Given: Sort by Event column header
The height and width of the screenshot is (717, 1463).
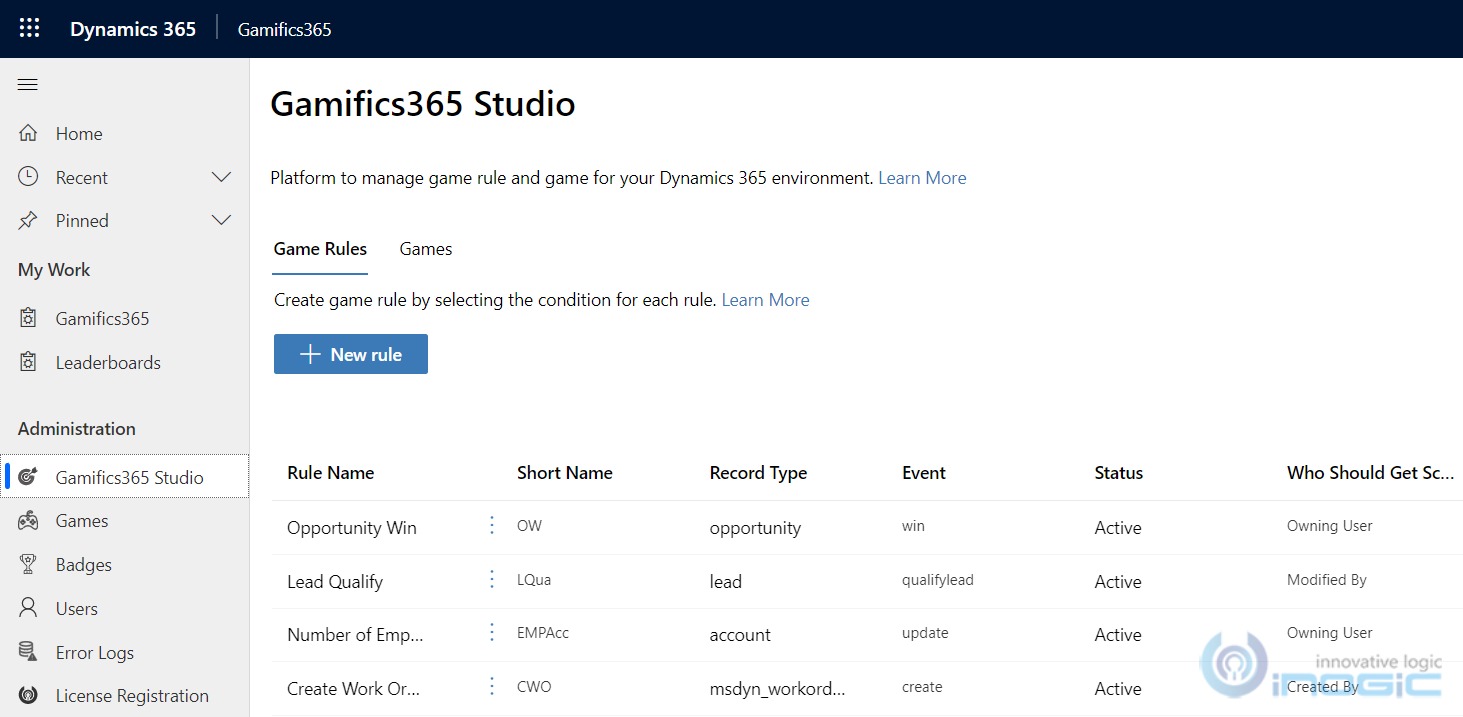Looking at the screenshot, I should coord(924,473).
